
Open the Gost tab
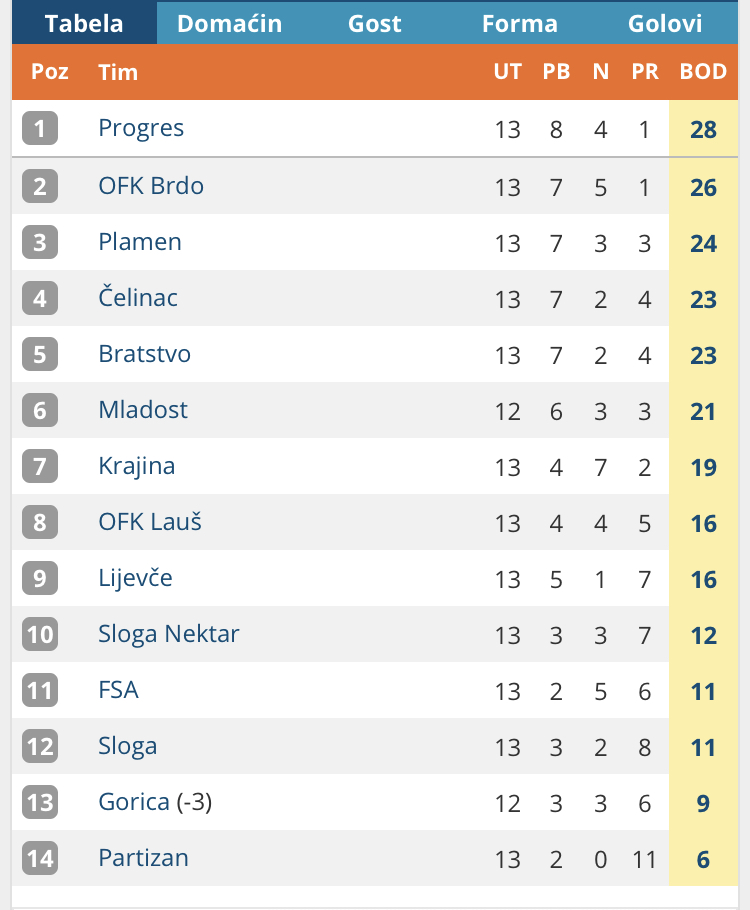pos(375,23)
